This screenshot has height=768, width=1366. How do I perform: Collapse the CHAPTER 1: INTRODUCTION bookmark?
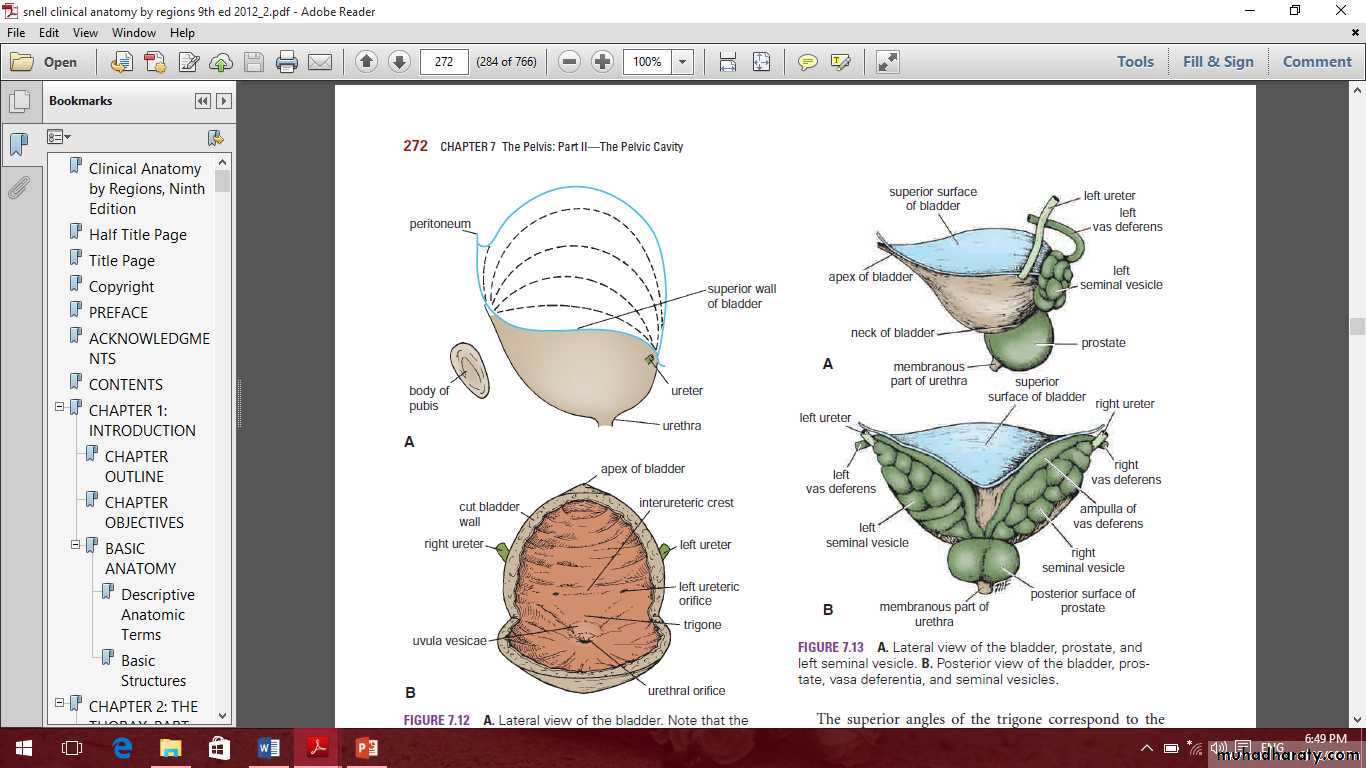[60, 407]
